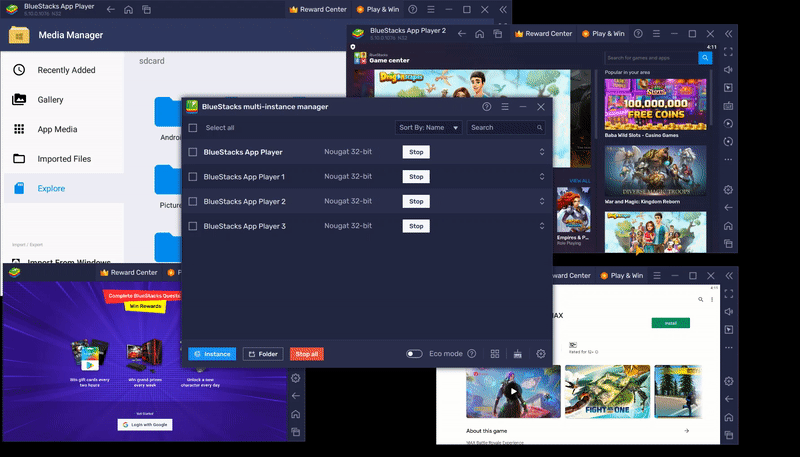Check the Select all checkbox
Image resolution: width=800 pixels, height=457 pixels.
[193, 128]
